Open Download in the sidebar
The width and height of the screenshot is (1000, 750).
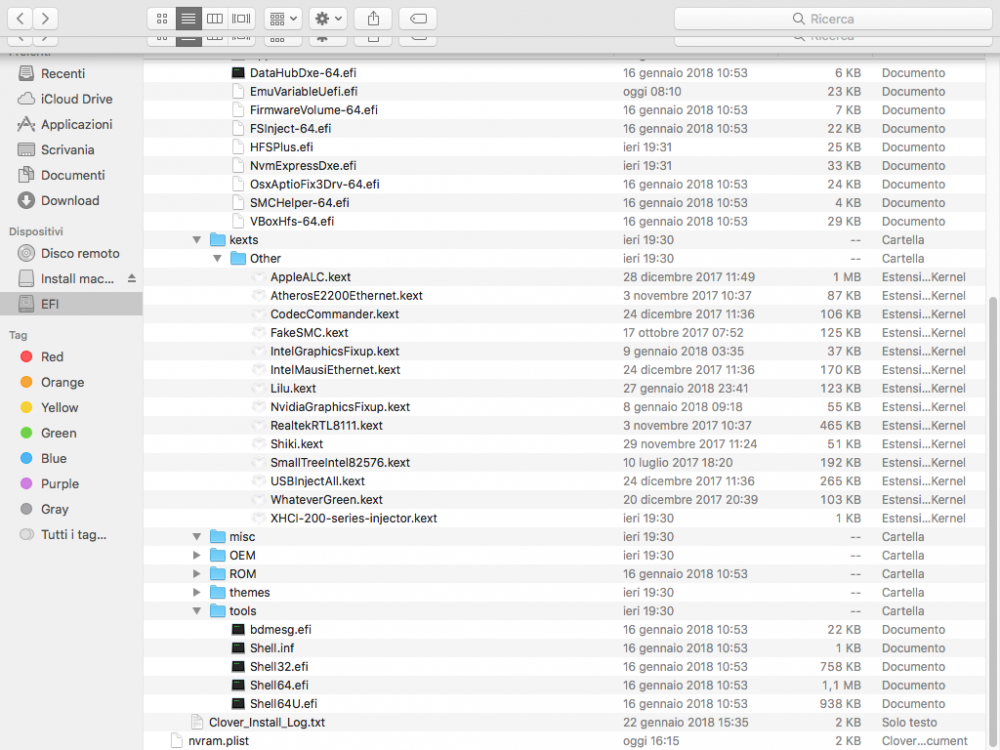[x=58, y=201]
